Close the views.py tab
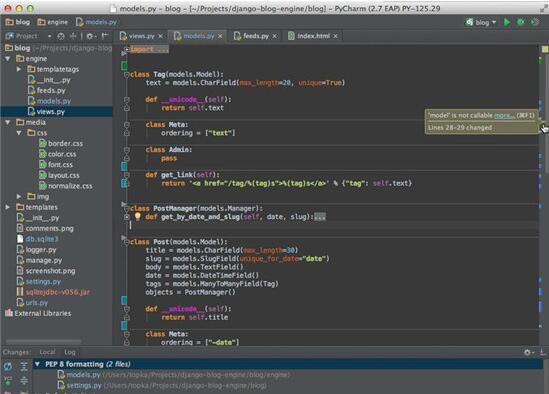 (x=160, y=36)
